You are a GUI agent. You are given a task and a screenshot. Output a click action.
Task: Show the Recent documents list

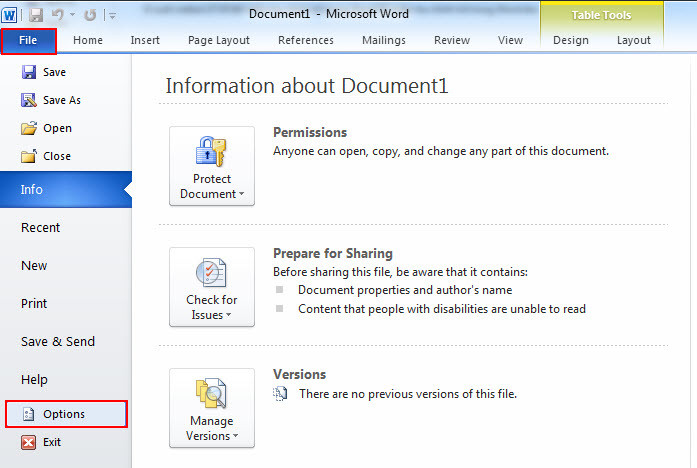click(x=40, y=228)
